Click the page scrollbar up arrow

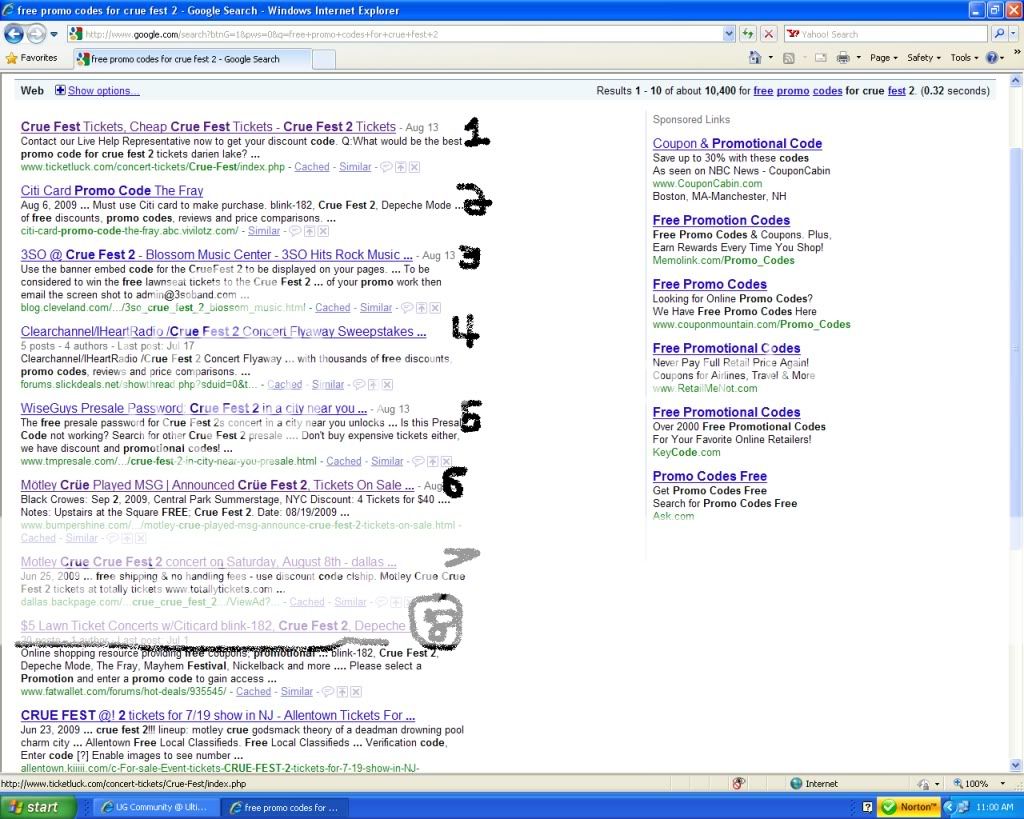(1016, 80)
